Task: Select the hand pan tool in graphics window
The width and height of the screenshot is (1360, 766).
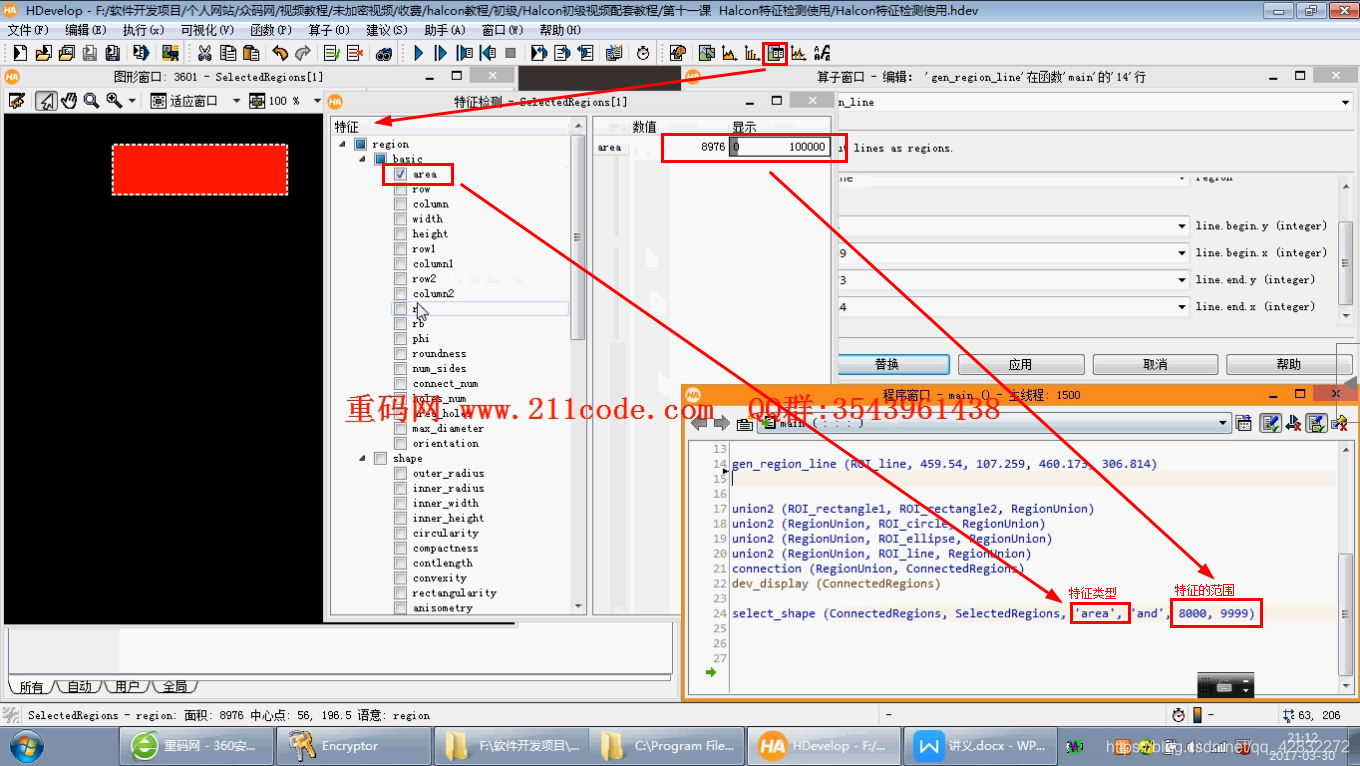Action: 69,100
